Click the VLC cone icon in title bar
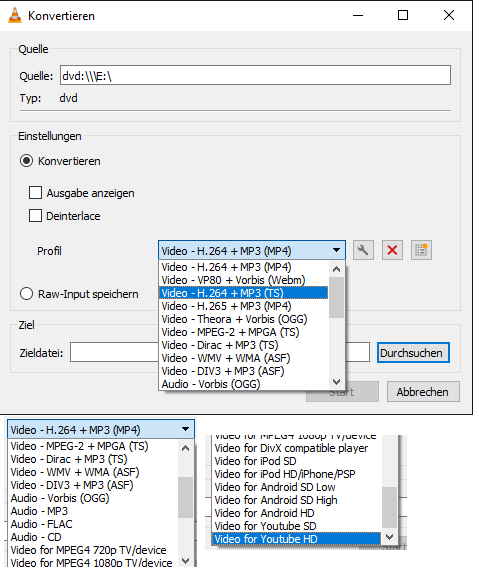Screen dimensions: 479x579 coord(15,16)
